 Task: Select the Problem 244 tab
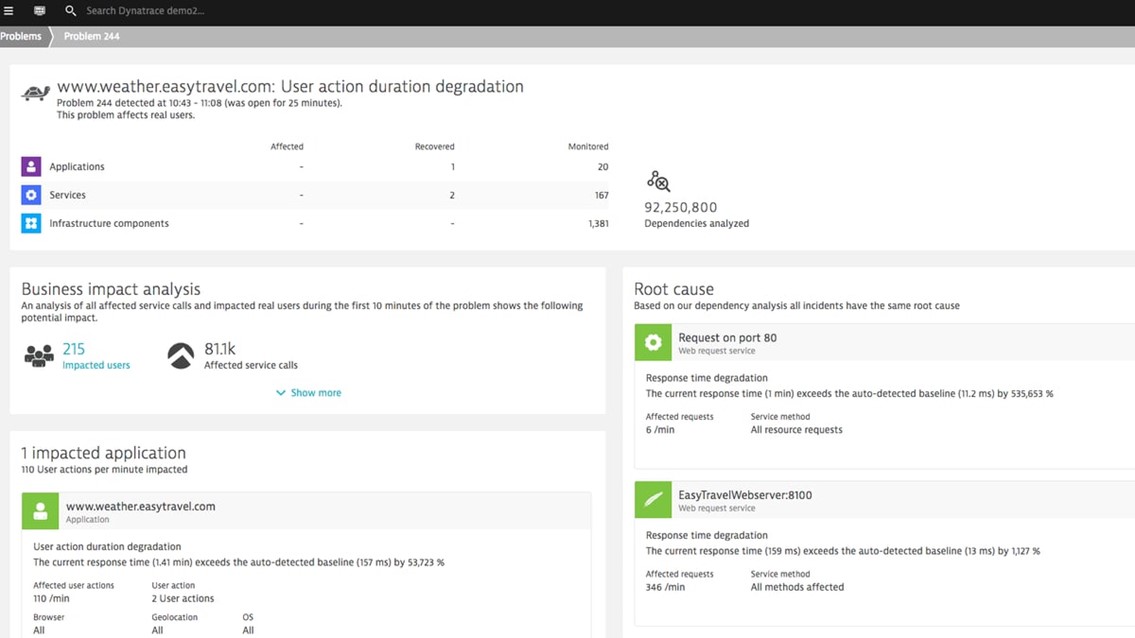pyautogui.click(x=91, y=35)
